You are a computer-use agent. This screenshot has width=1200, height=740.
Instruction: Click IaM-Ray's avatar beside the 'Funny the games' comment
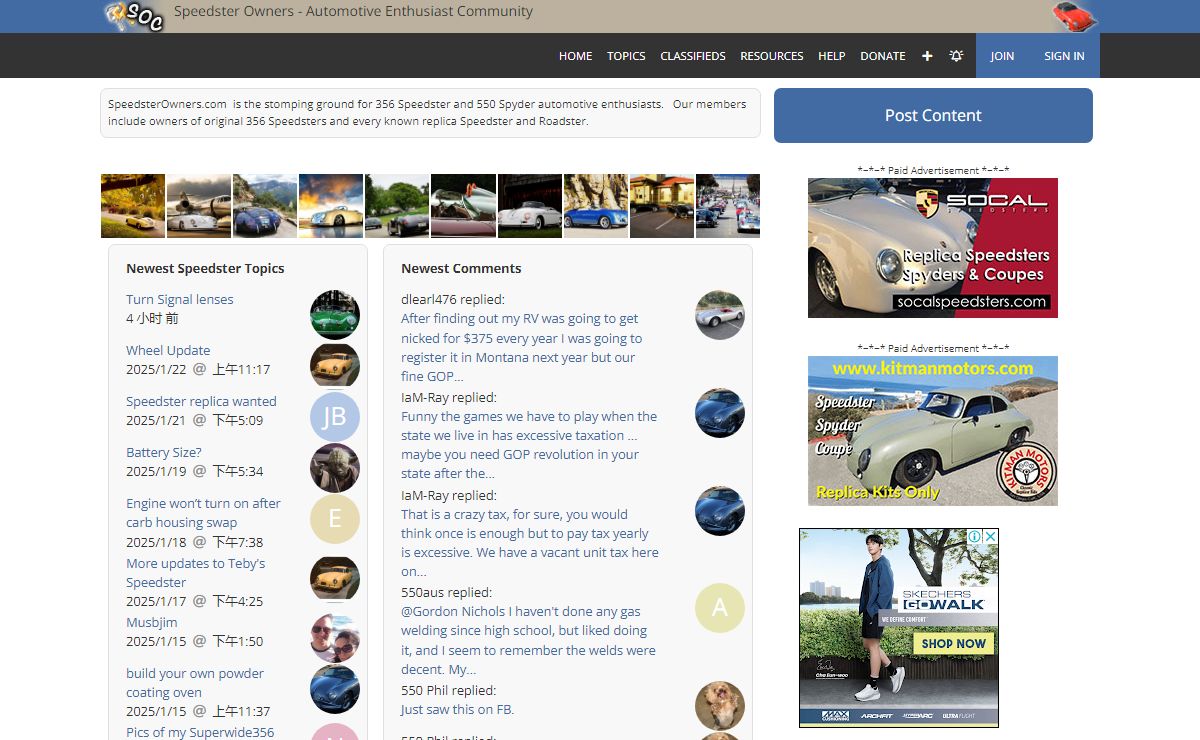pos(720,413)
